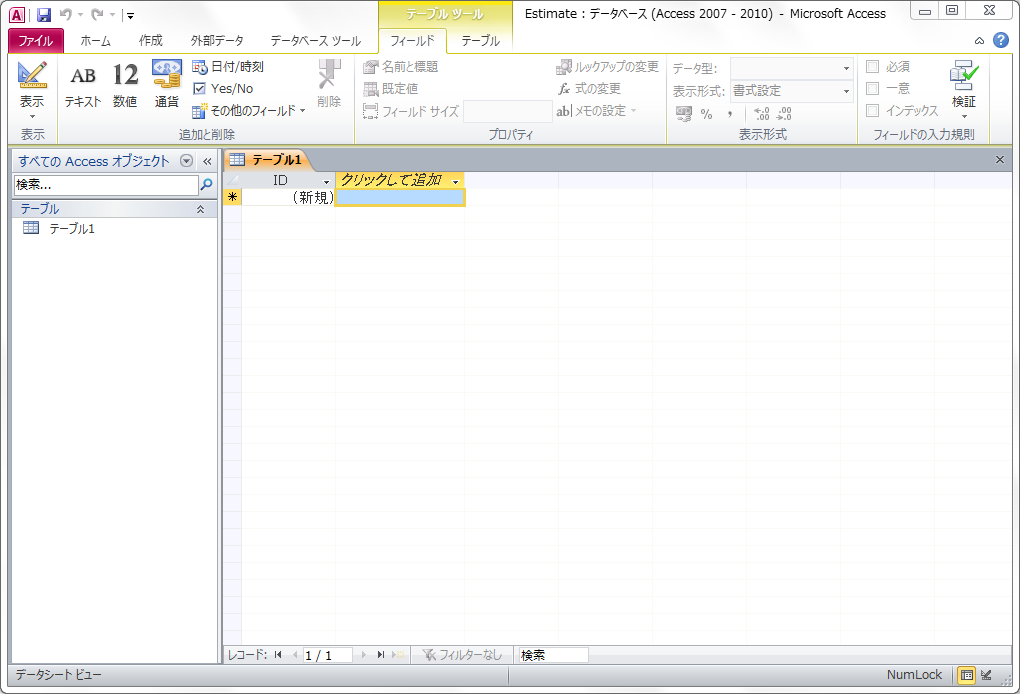Toggle the 一意 unique checkbox
This screenshot has height=694, width=1020.
point(873,88)
